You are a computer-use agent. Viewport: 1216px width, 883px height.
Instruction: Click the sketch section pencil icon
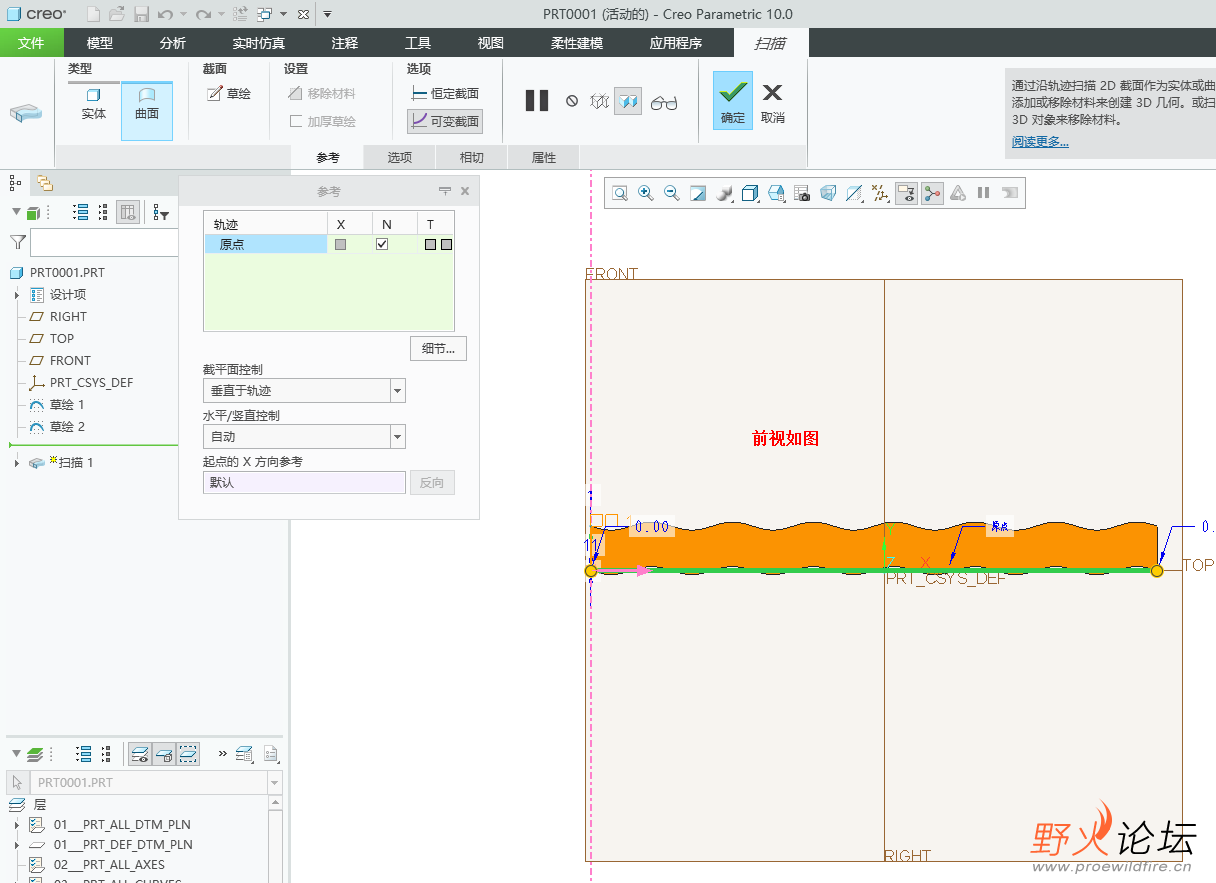[214, 94]
